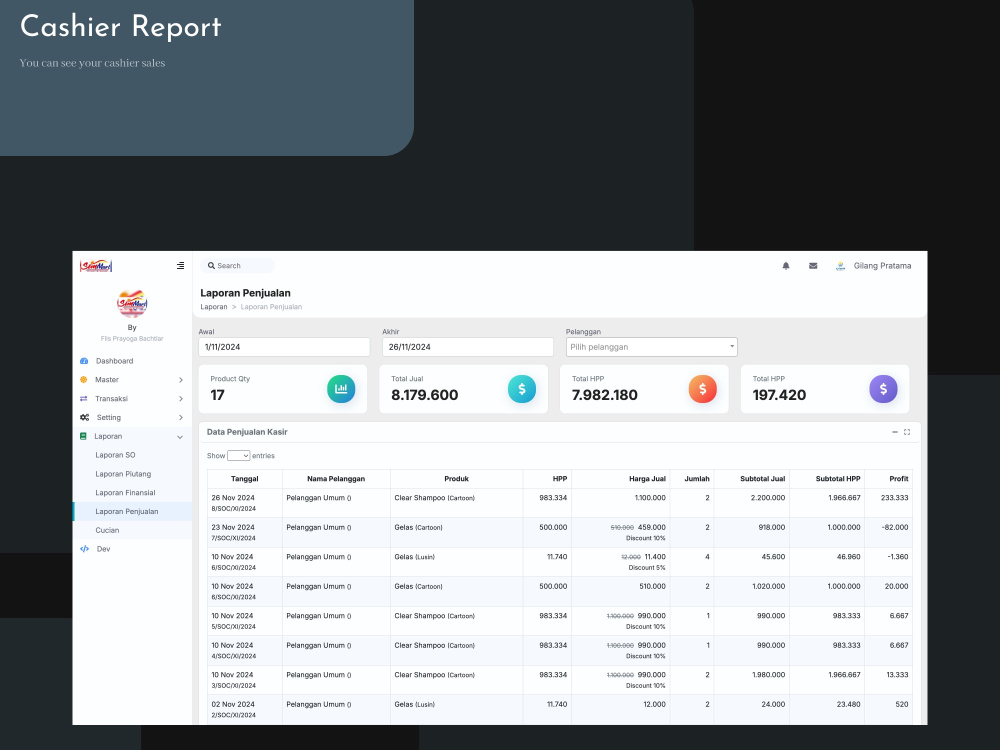Viewport: 1000px width, 750px height.
Task: Open the Dev menu item
Action: click(x=103, y=549)
